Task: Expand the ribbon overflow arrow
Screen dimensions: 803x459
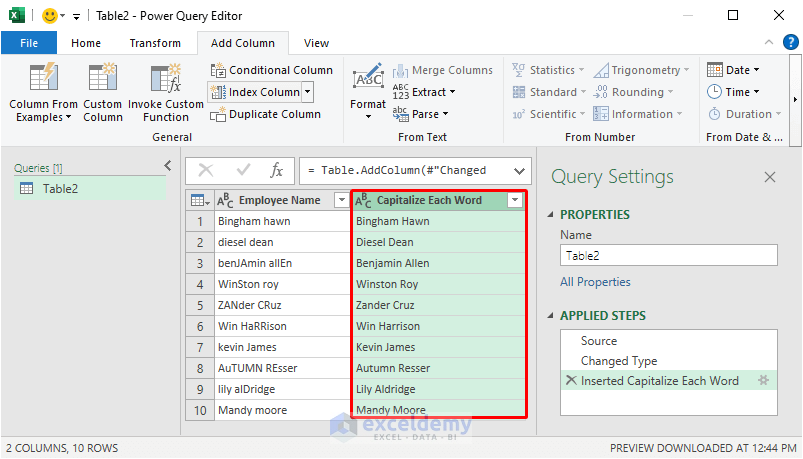Action: [795, 99]
